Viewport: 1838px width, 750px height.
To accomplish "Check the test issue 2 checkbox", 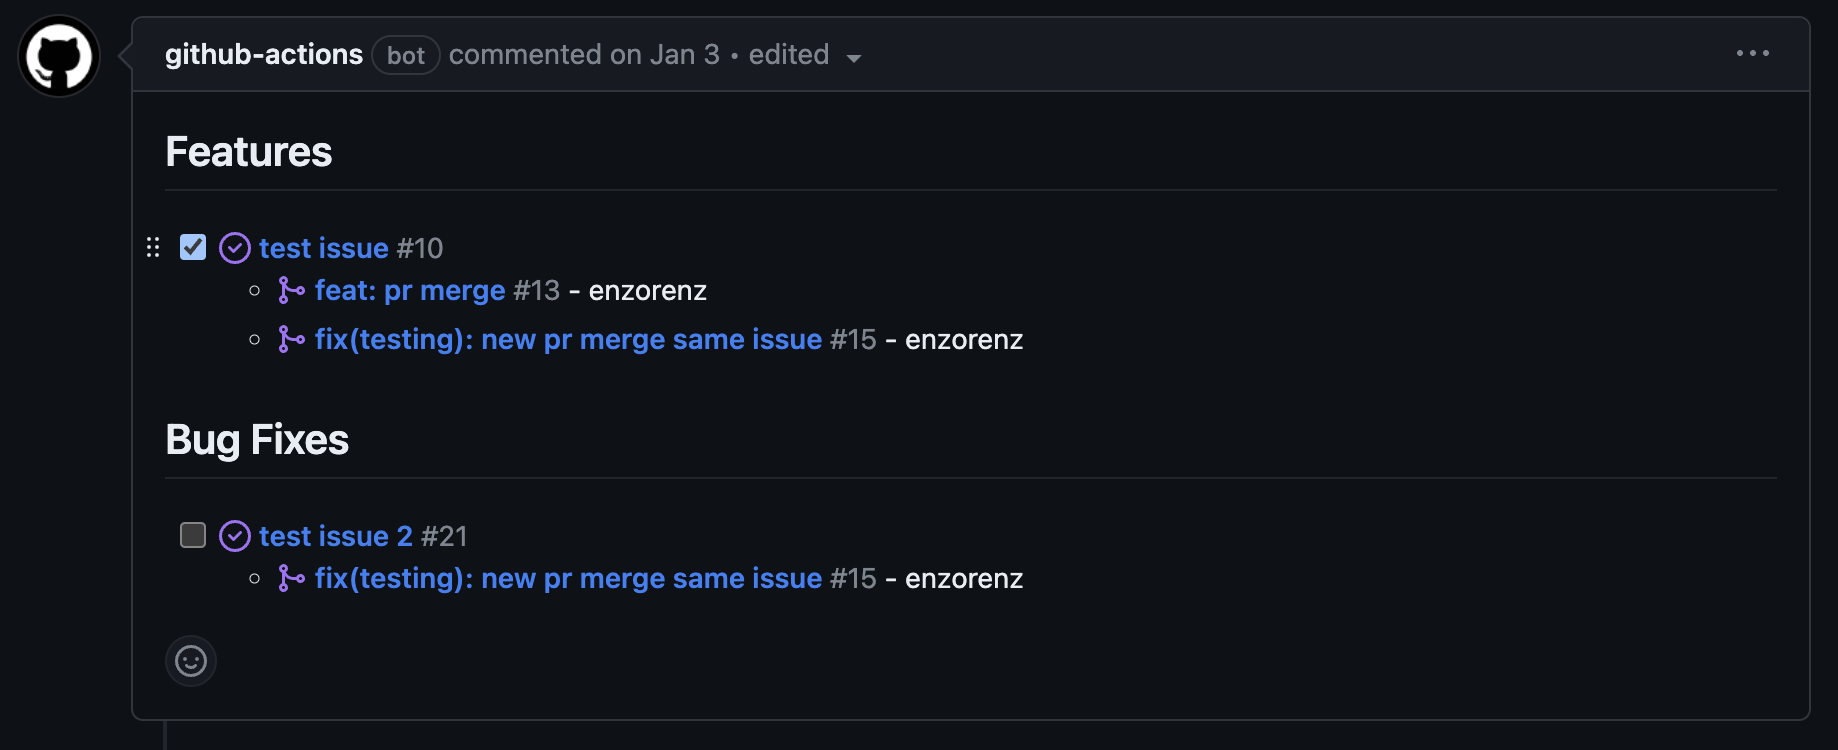I will click(x=192, y=535).
